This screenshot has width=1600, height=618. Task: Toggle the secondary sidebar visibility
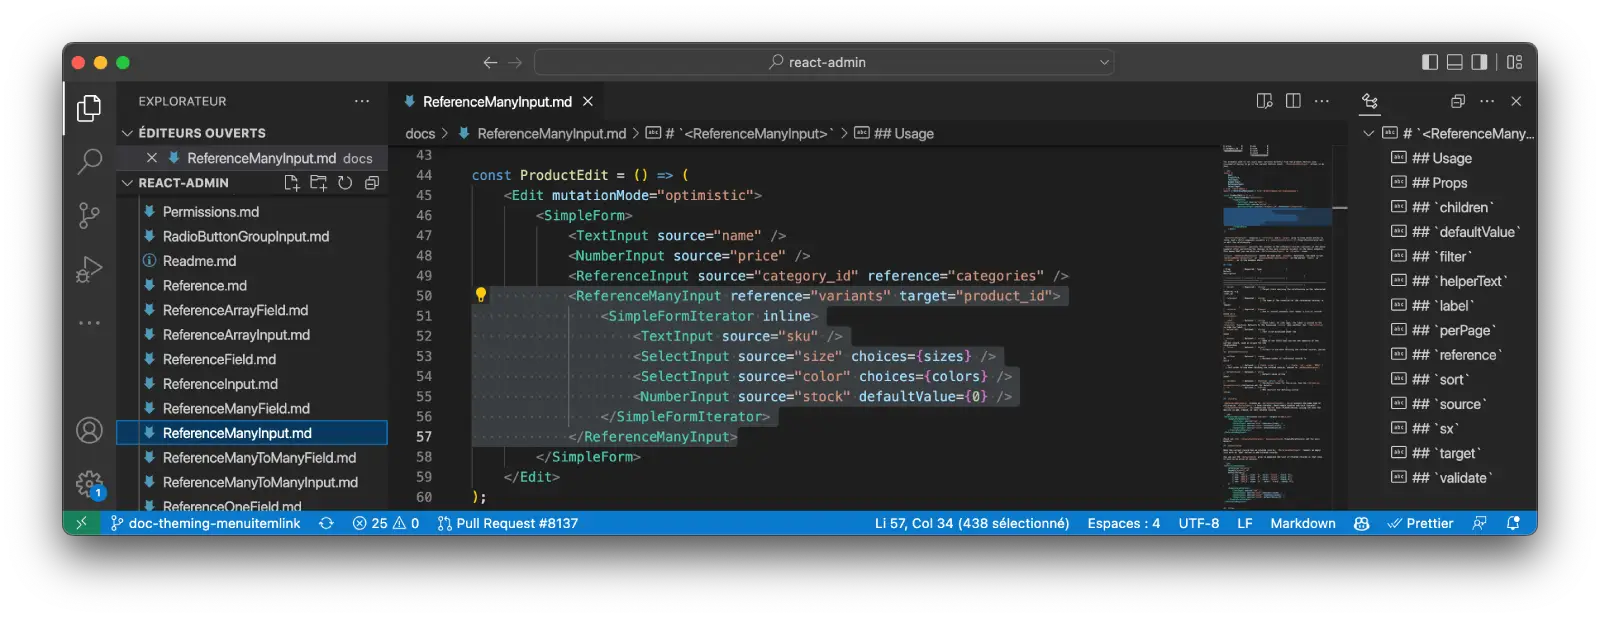coord(1479,62)
